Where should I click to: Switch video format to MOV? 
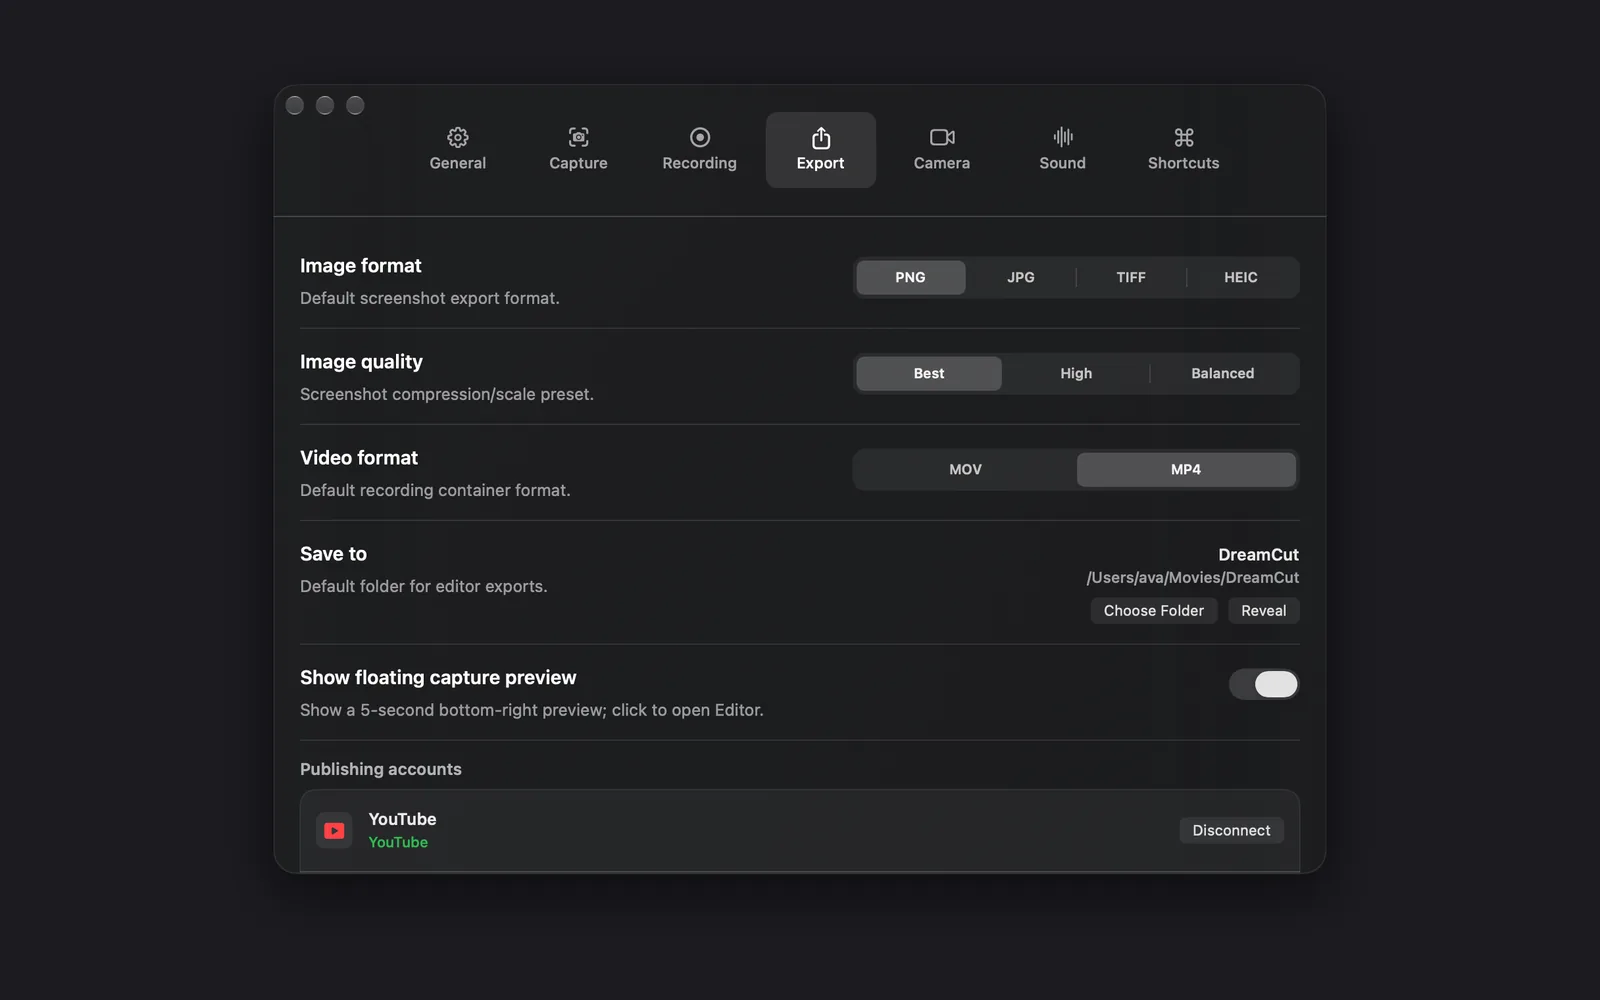tap(965, 469)
